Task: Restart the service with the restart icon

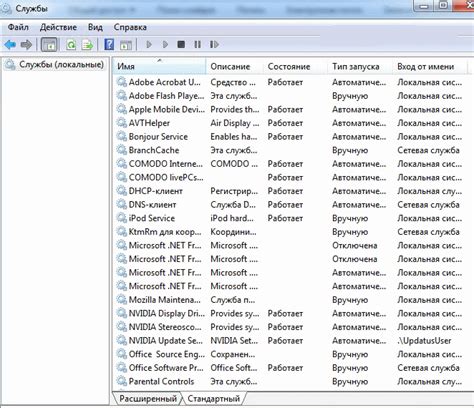Action: tap(214, 44)
